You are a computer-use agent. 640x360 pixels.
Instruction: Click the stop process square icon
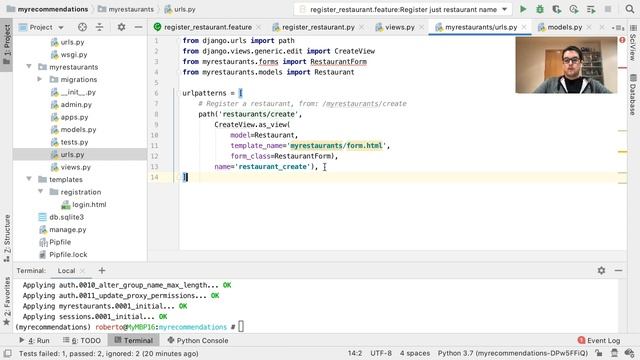[608, 9]
